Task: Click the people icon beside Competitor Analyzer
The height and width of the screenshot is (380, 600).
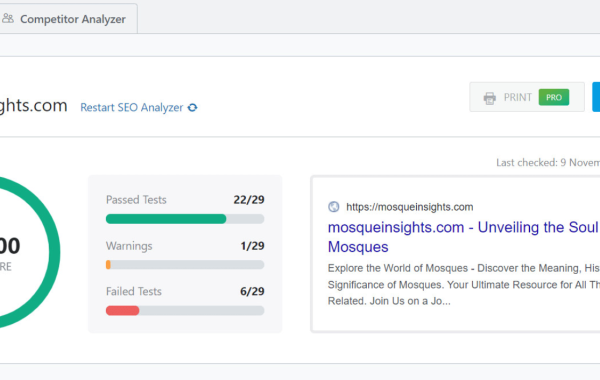Action: click(8, 18)
